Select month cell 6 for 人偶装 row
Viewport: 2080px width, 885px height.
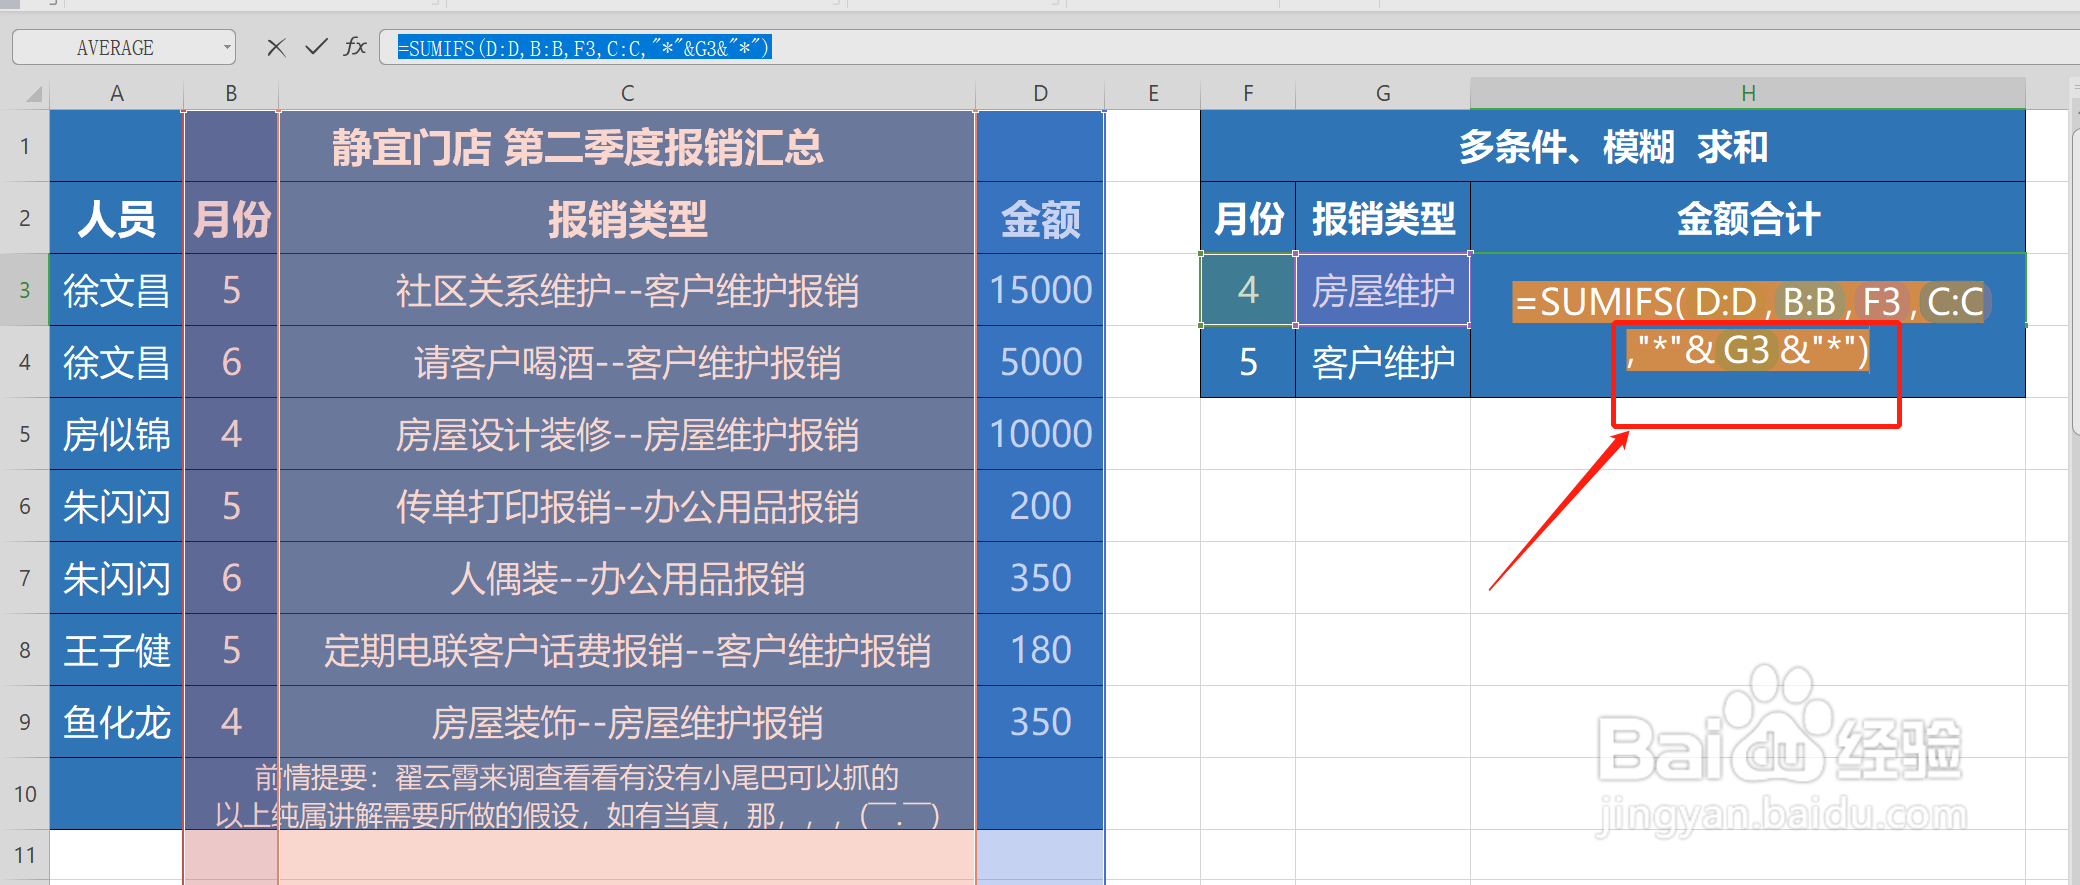pyautogui.click(x=231, y=578)
